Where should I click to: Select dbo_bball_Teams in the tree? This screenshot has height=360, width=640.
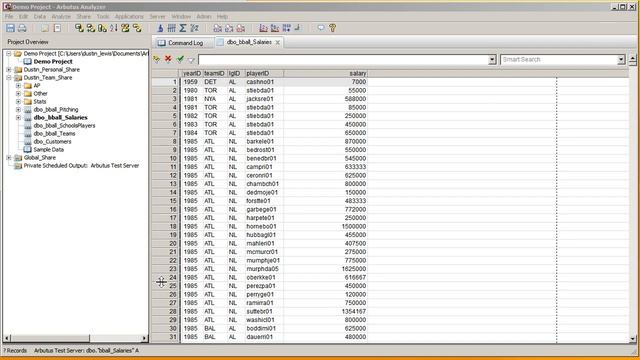pyautogui.click(x=54, y=133)
